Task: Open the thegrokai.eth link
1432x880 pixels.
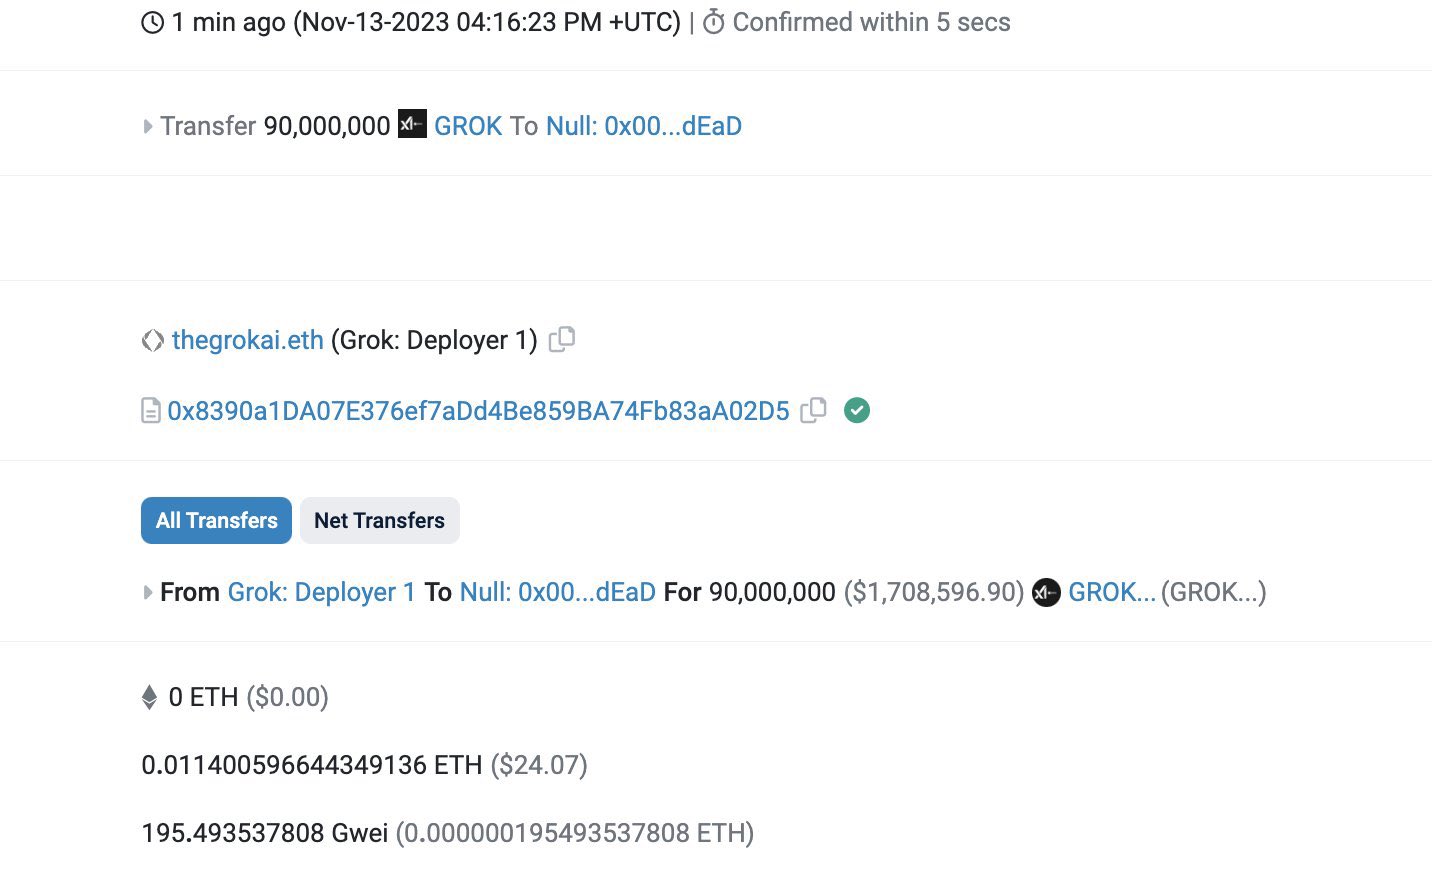Action: [248, 340]
